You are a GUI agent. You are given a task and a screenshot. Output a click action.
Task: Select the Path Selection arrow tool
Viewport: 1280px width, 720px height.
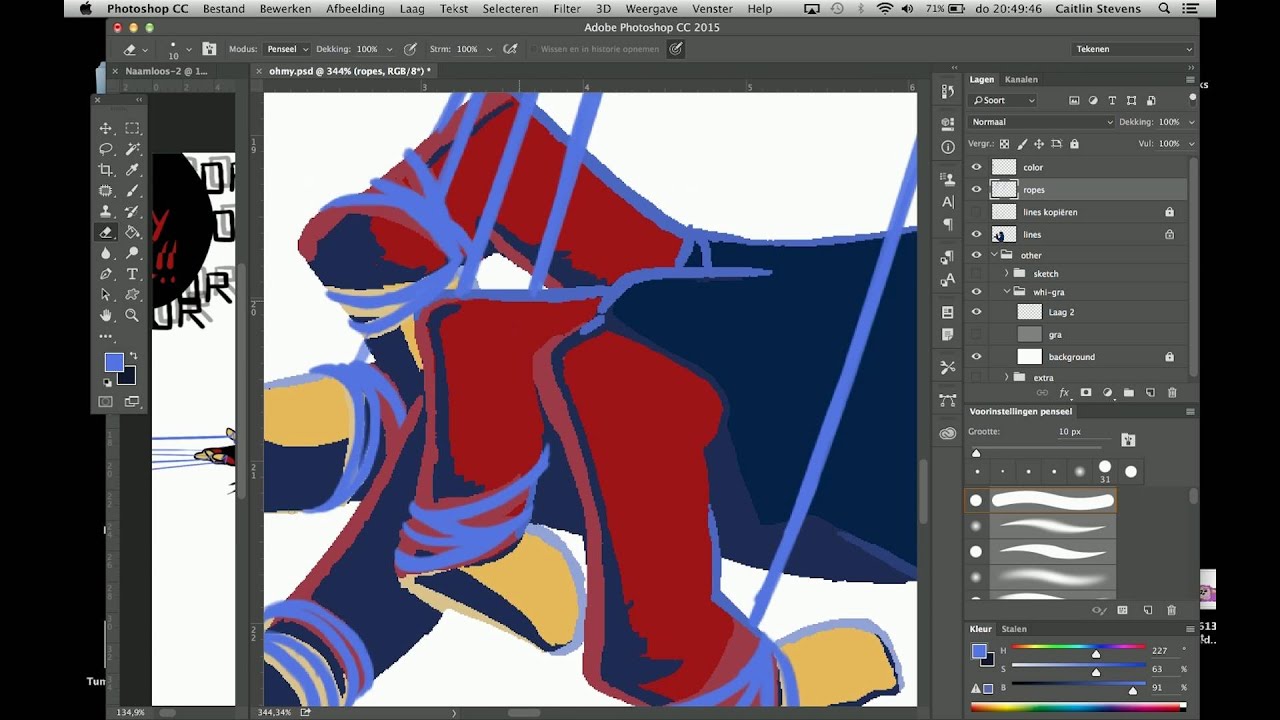tap(106, 295)
